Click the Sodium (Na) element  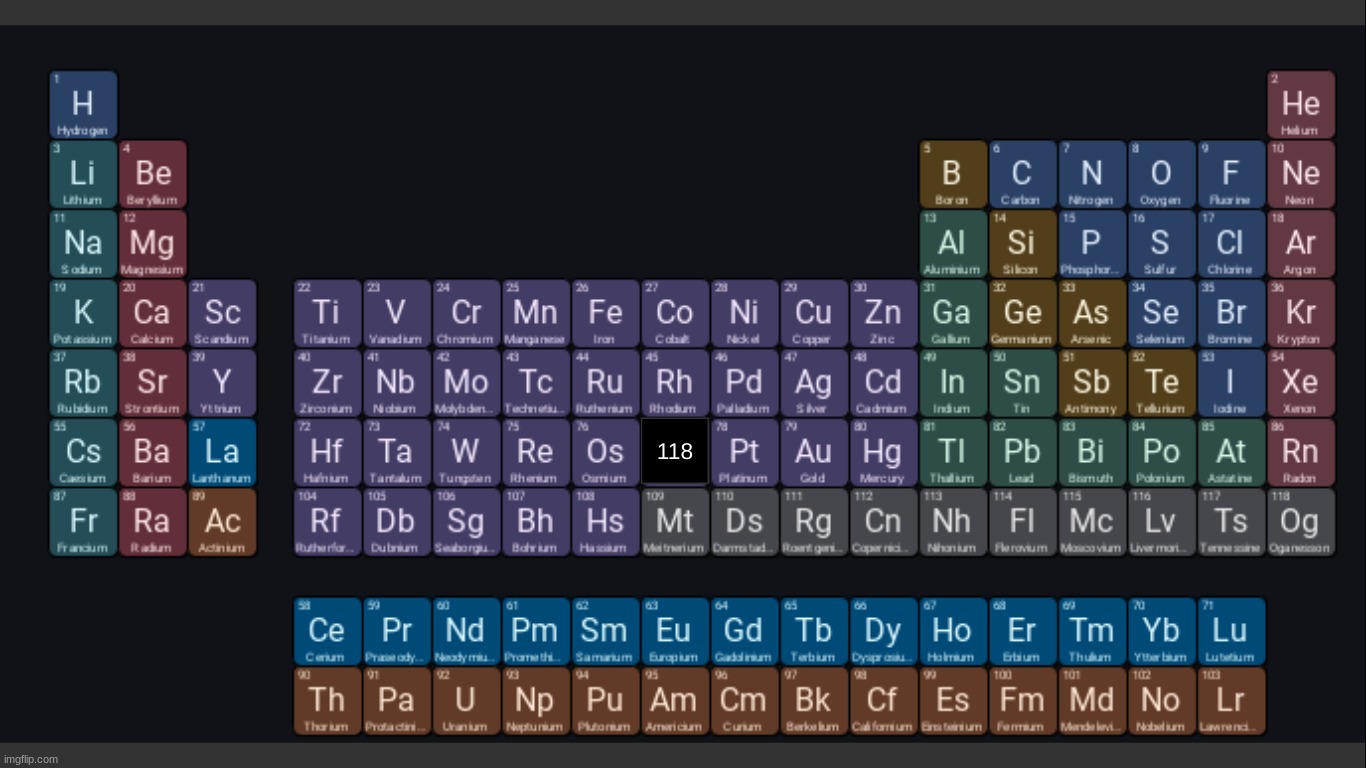pos(83,243)
